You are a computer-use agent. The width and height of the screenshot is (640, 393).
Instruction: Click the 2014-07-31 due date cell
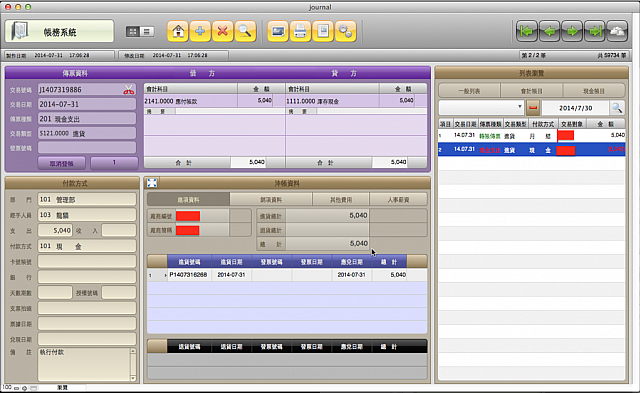(x=351, y=275)
